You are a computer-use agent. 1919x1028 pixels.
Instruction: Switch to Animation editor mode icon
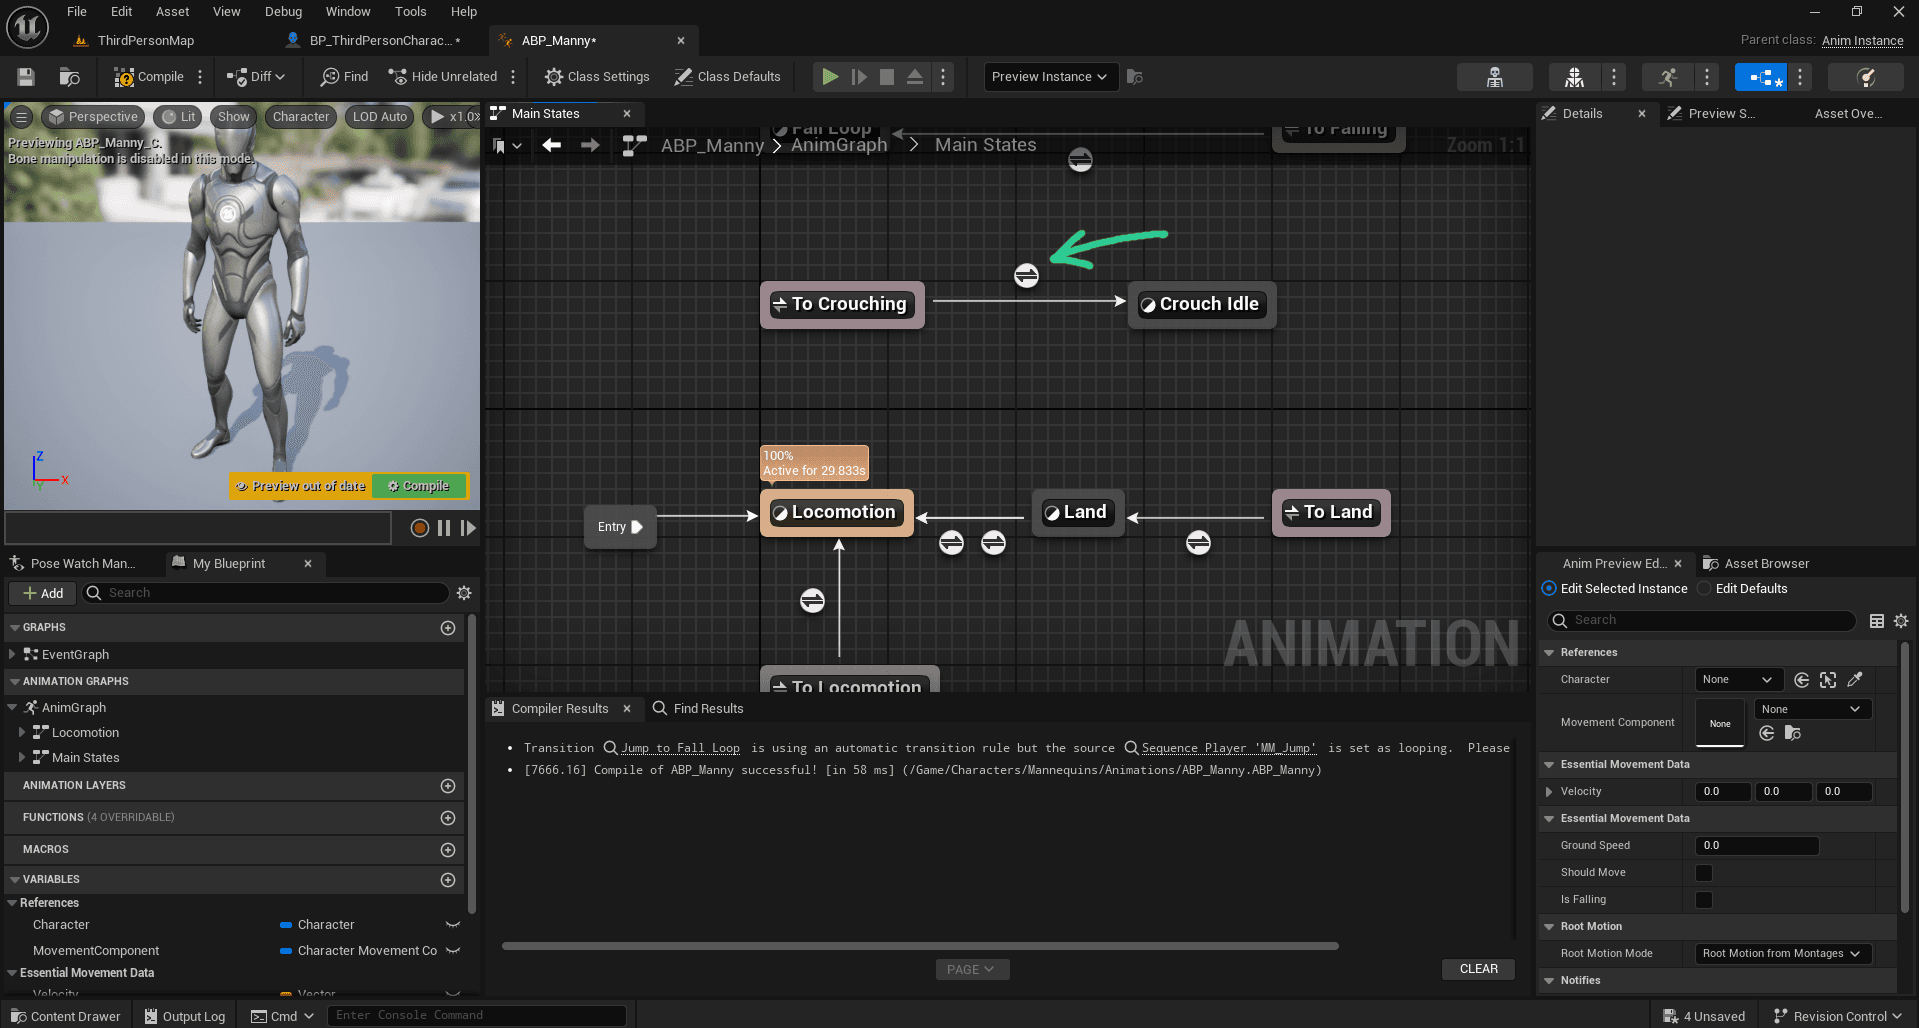1667,77
